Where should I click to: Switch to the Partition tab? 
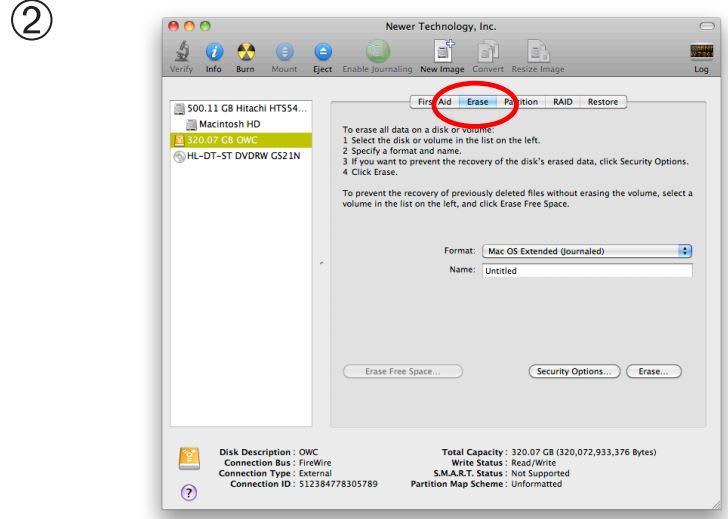(521, 102)
